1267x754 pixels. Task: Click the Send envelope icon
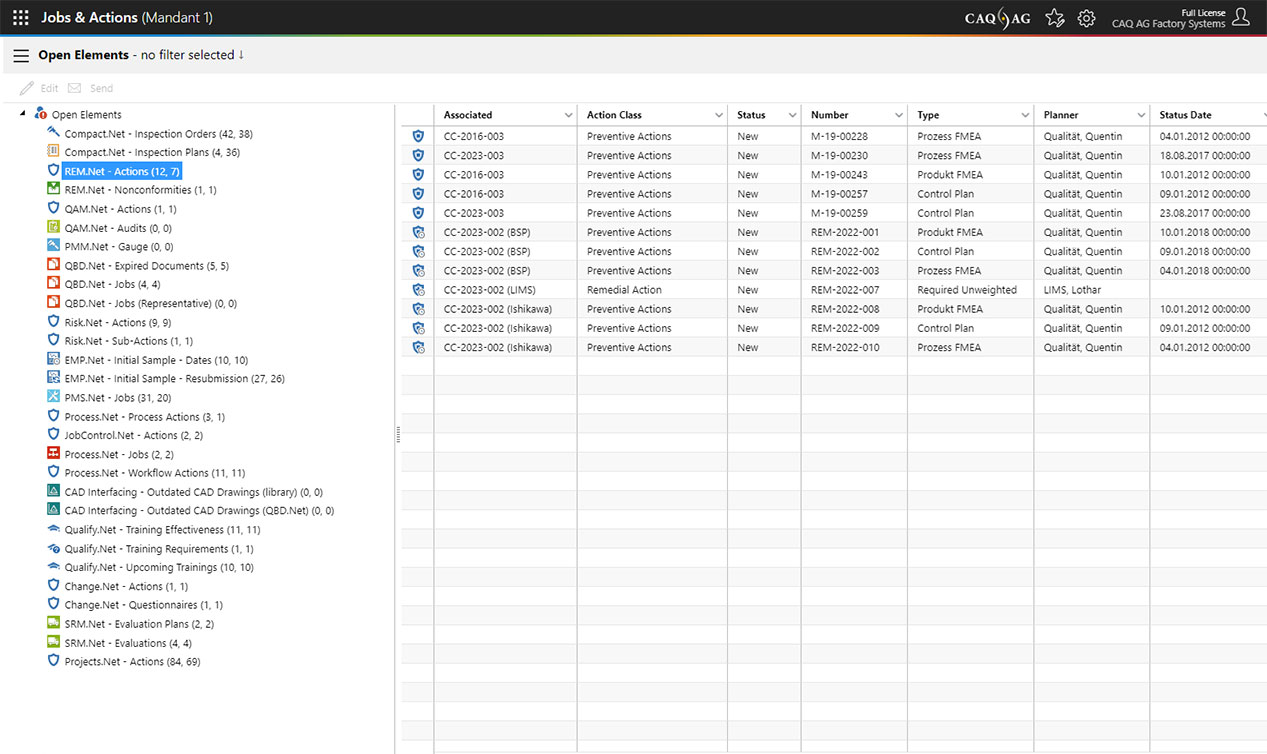(x=75, y=88)
